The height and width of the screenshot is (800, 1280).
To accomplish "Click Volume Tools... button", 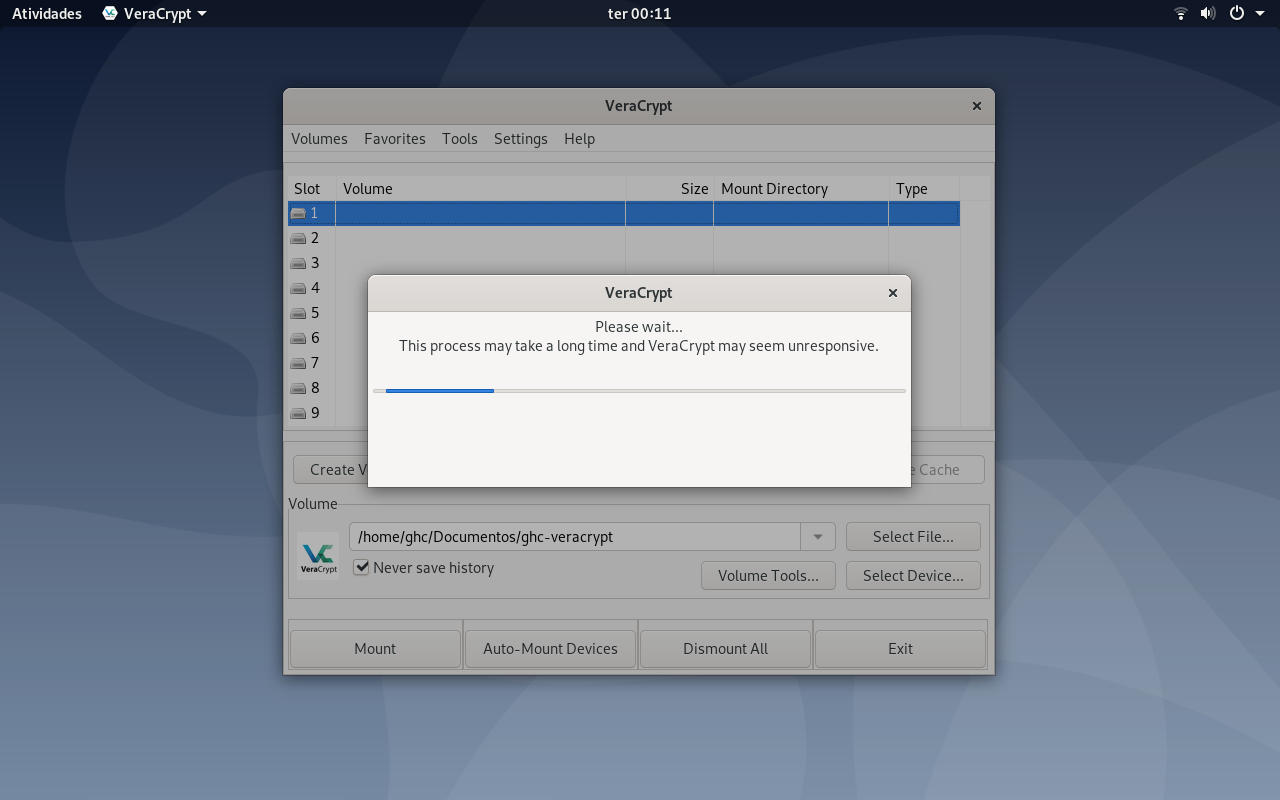I will point(769,576).
